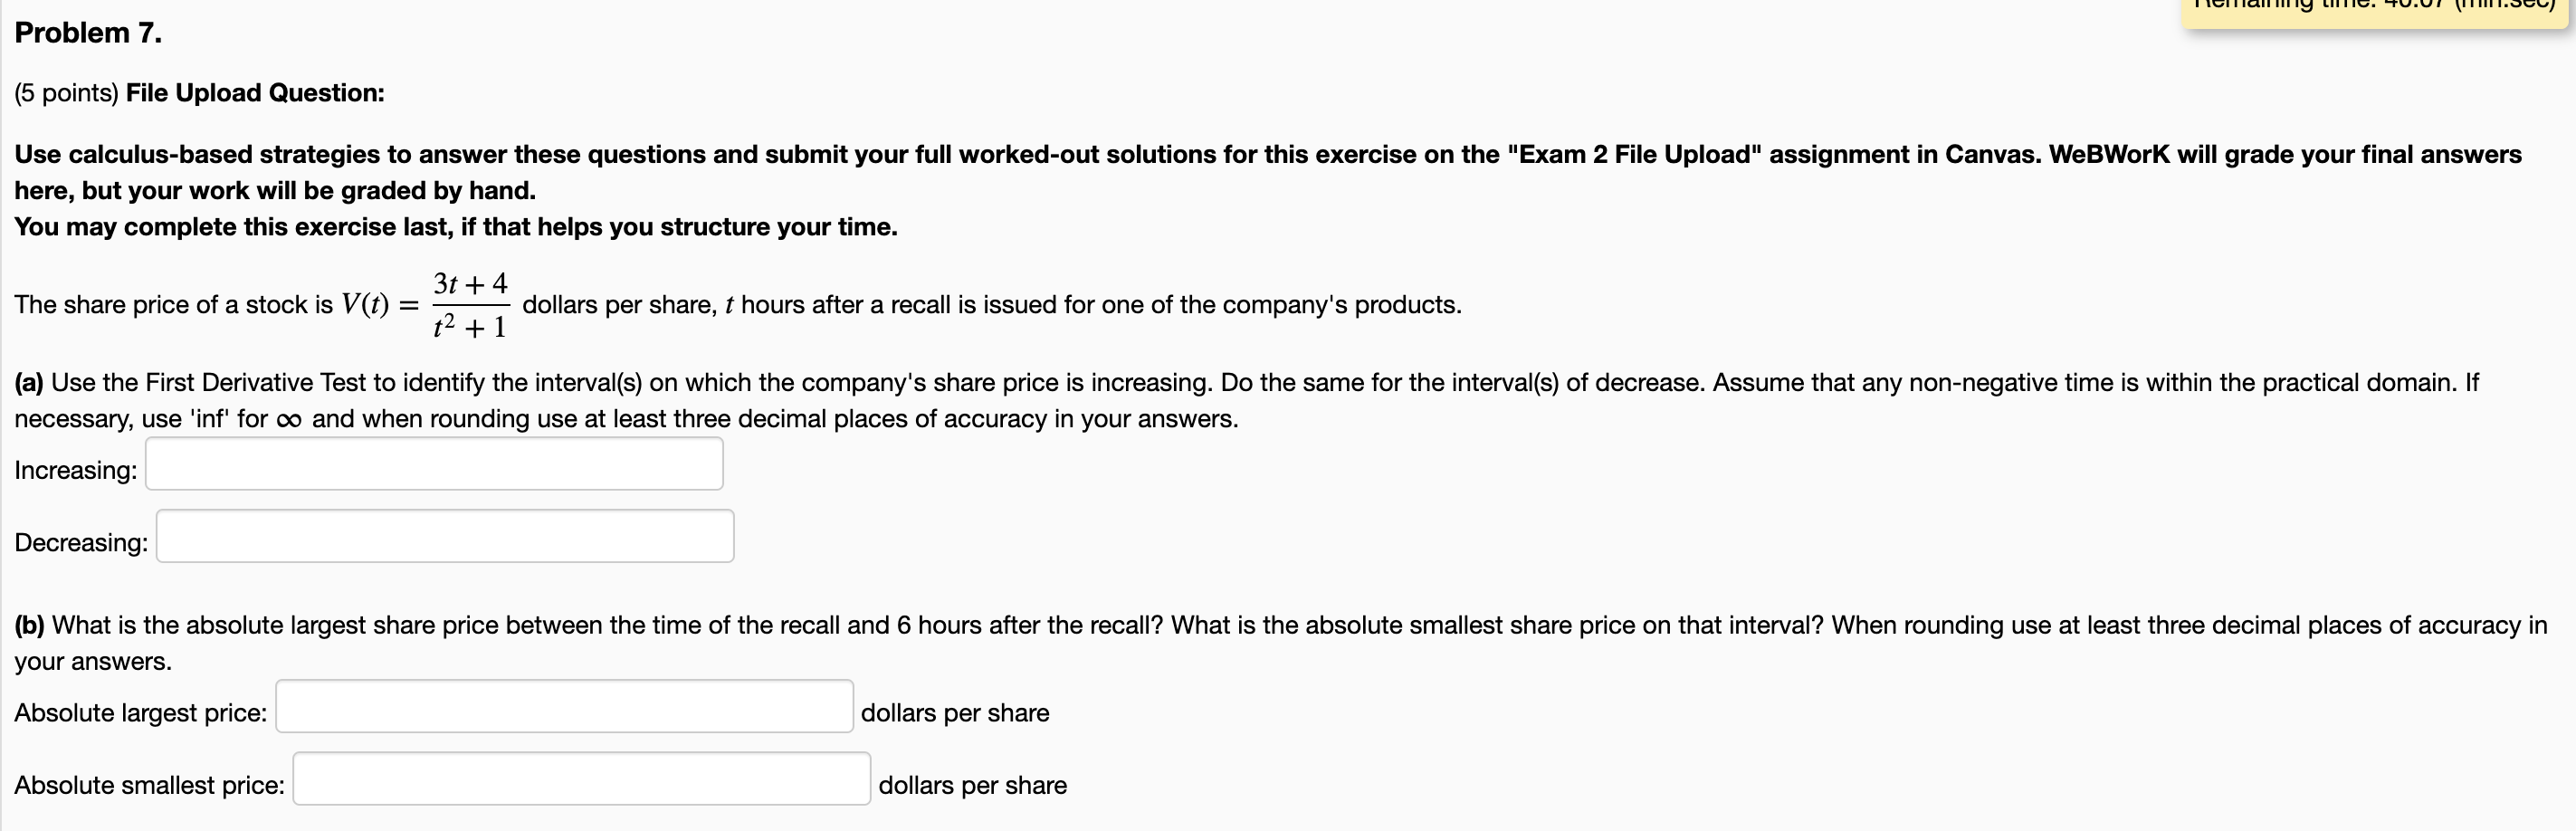This screenshot has width=2576, height=831.
Task: Click the Decreasing interval input field
Action: pos(444,536)
